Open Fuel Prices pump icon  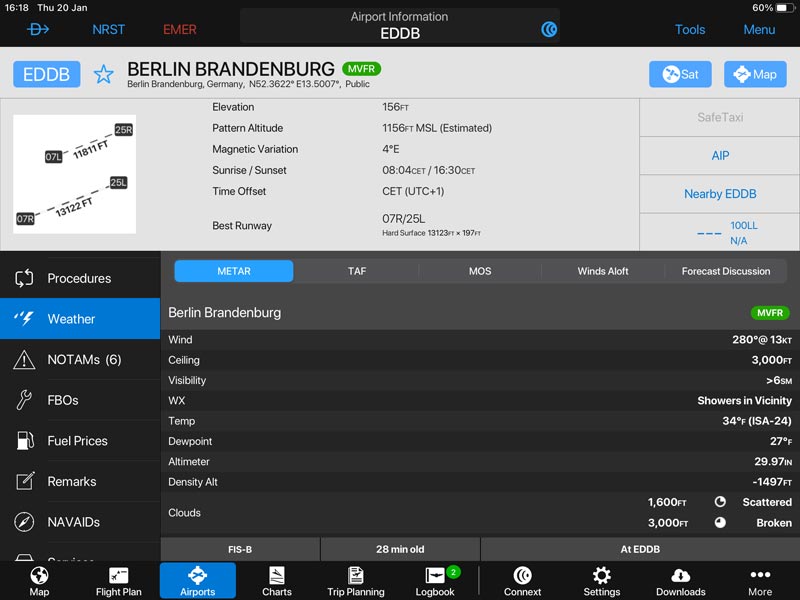tap(25, 441)
